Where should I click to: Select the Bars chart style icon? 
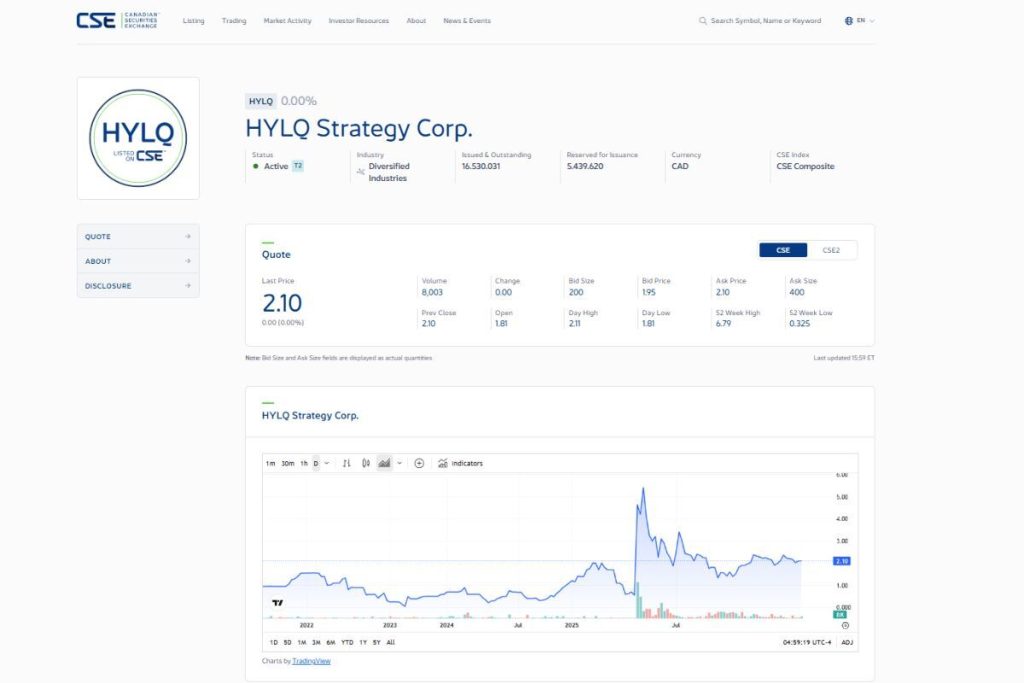(347, 464)
